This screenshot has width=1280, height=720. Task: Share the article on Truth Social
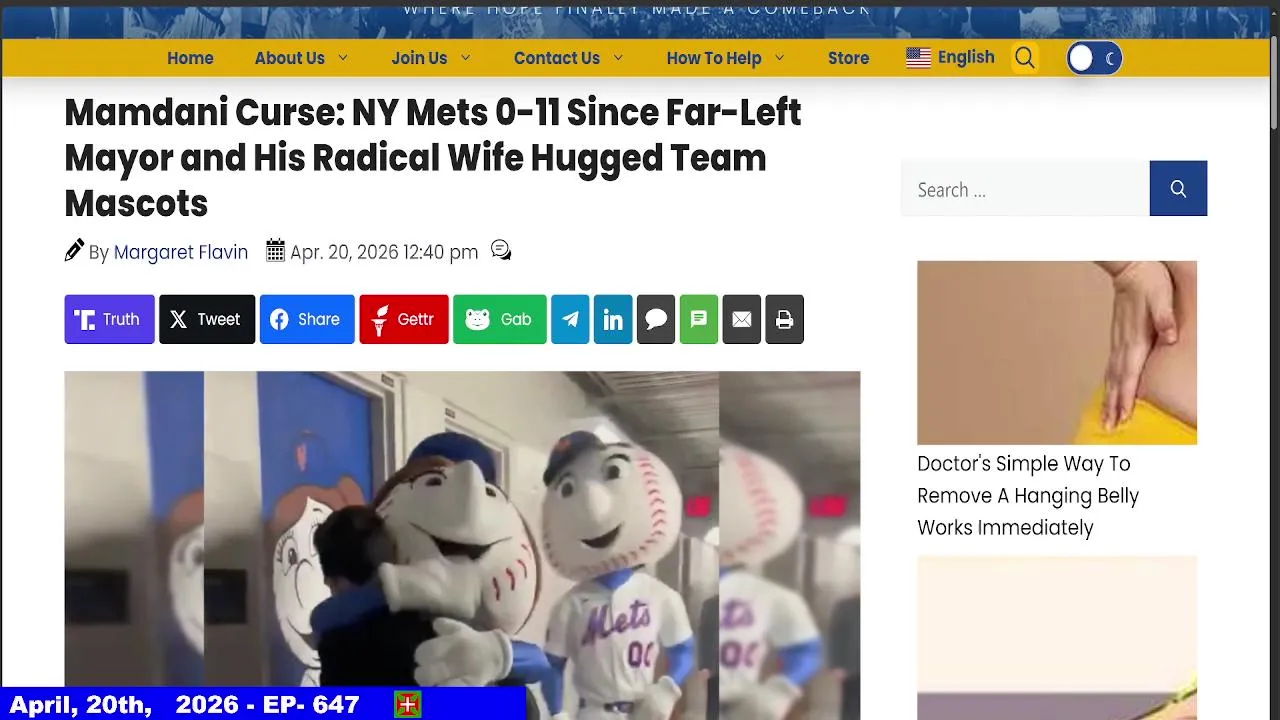click(109, 319)
